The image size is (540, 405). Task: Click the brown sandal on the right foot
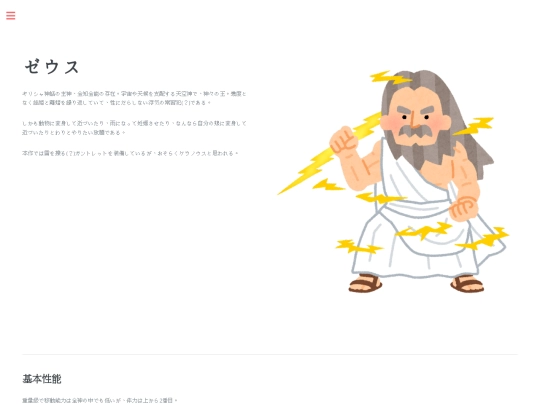tap(467, 284)
